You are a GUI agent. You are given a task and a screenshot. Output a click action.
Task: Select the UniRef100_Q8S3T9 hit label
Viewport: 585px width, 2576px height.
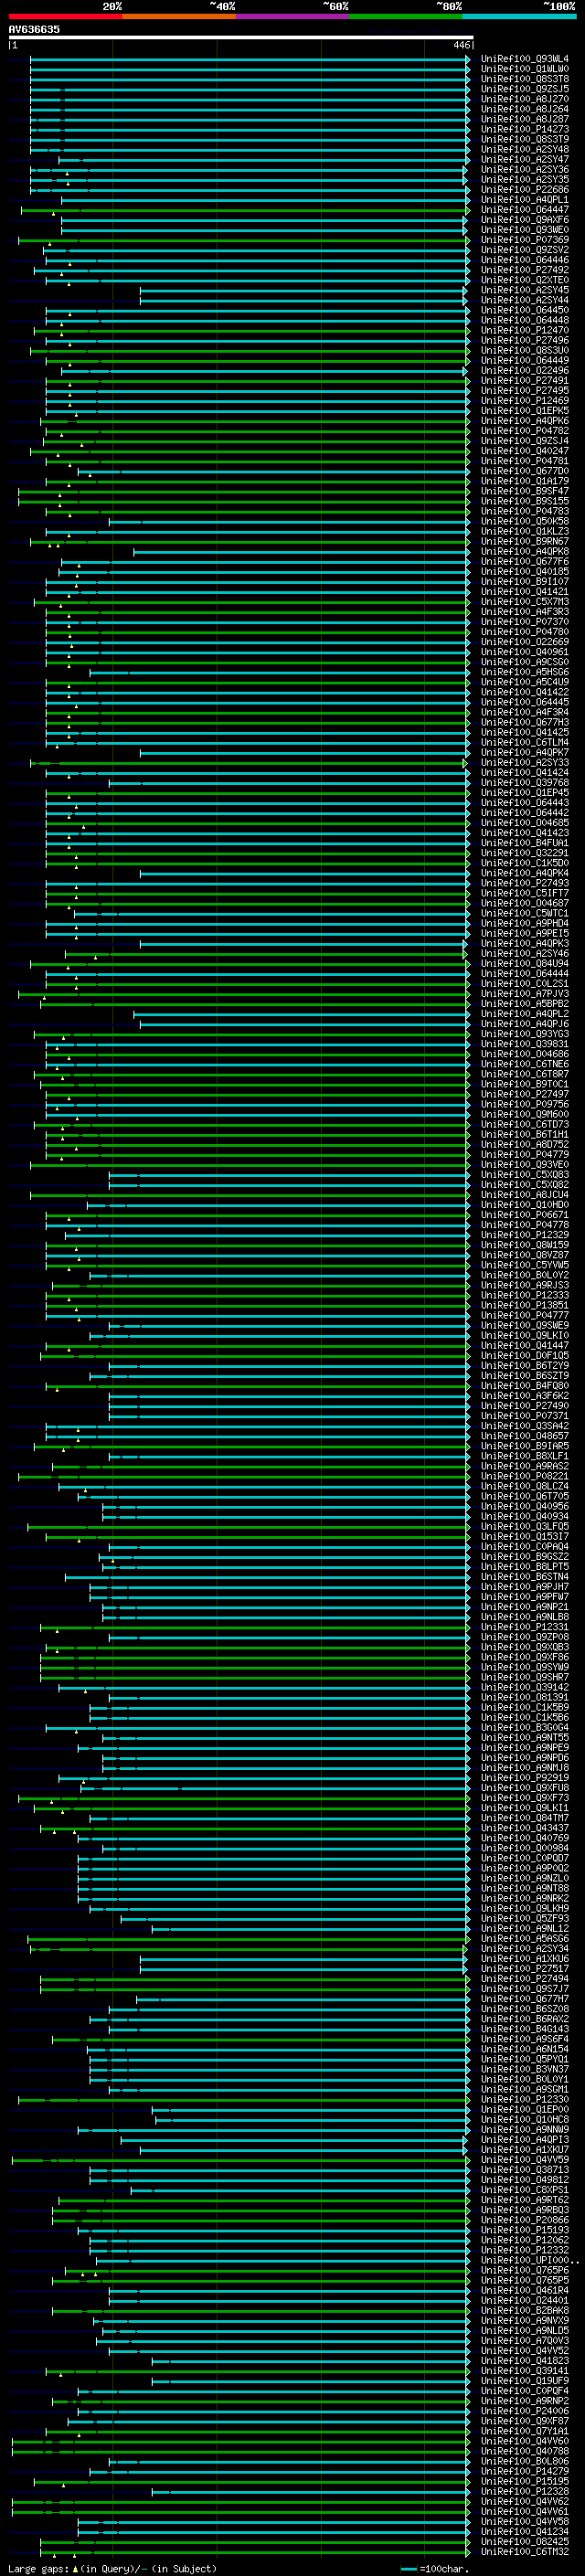[525, 139]
